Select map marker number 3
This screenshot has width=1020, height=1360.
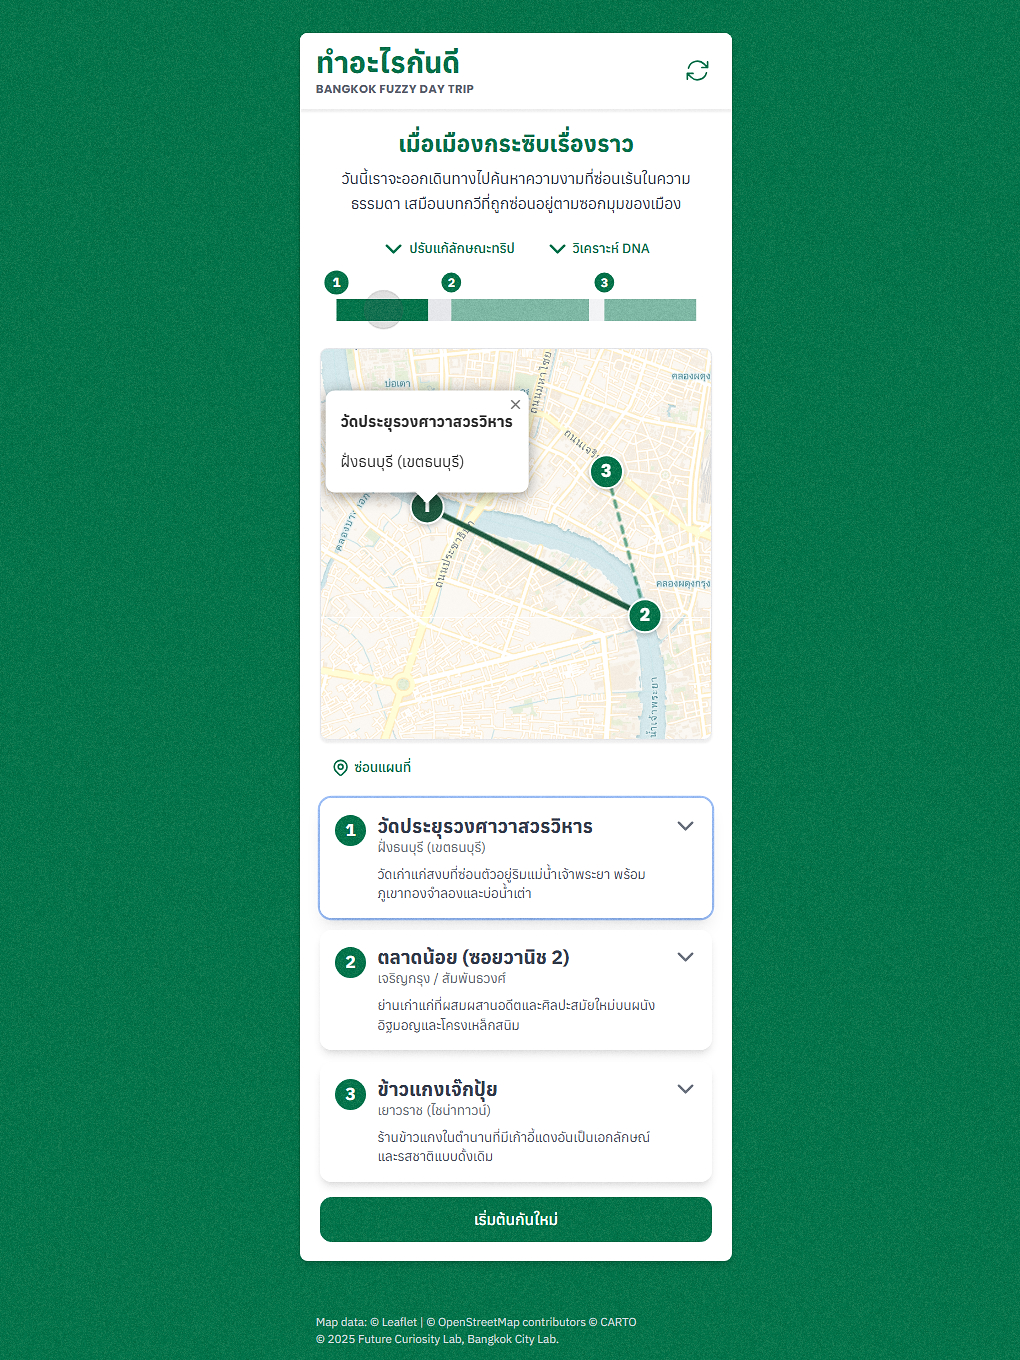click(x=606, y=471)
